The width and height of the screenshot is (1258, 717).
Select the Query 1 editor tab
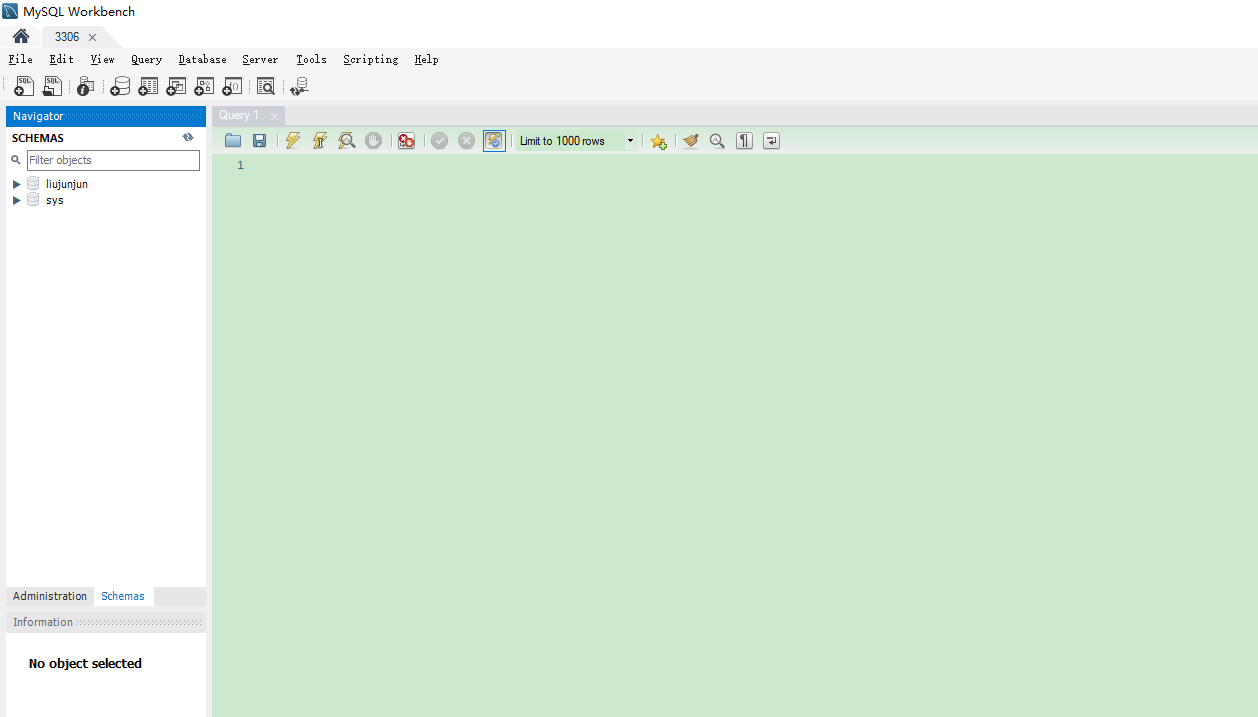click(239, 116)
